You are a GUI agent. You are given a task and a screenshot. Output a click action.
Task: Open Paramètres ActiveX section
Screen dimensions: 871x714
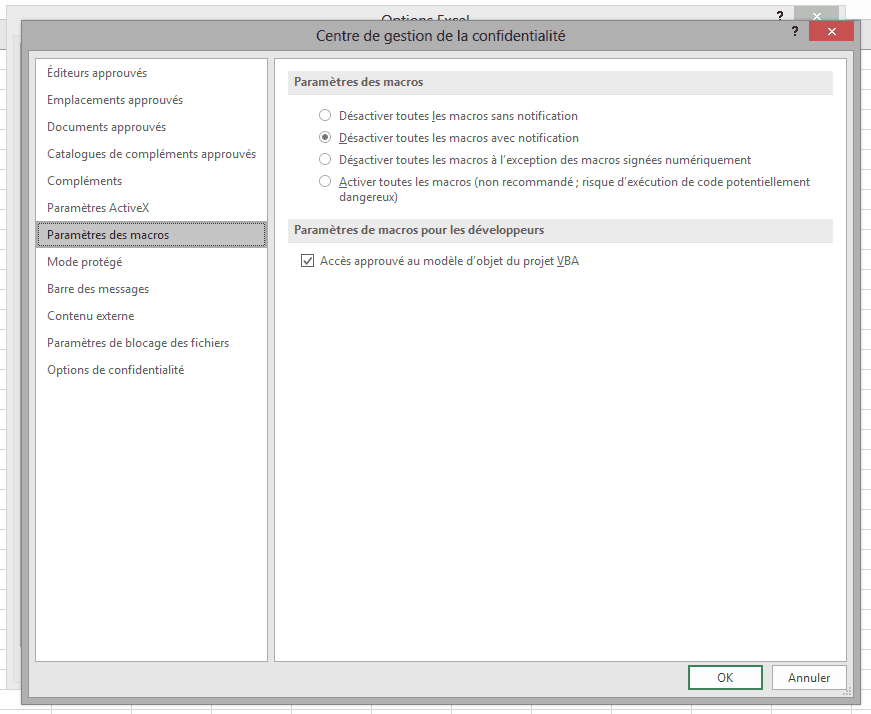[151, 208]
